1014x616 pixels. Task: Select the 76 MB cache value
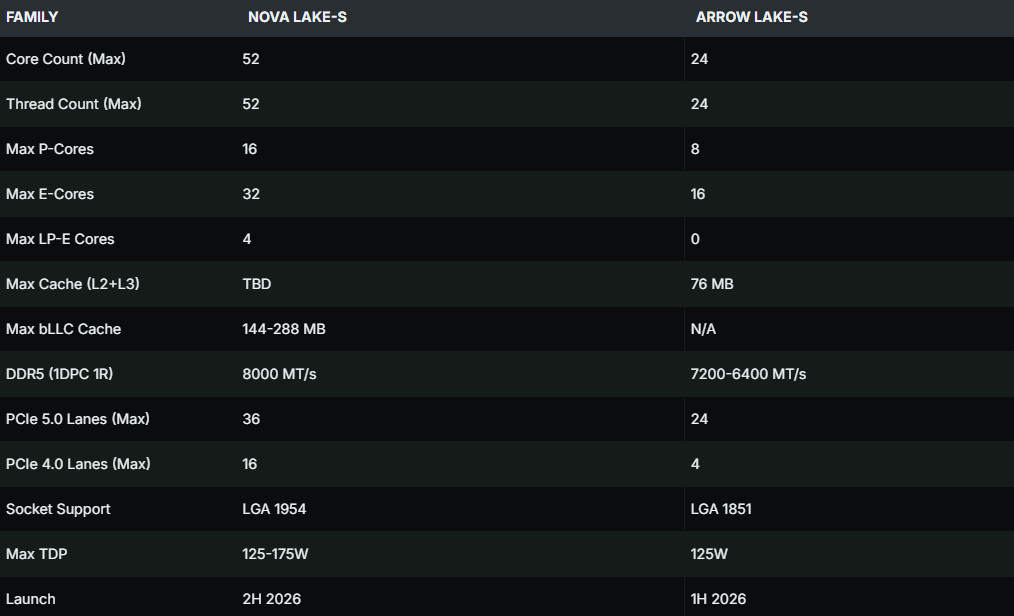[x=712, y=284]
